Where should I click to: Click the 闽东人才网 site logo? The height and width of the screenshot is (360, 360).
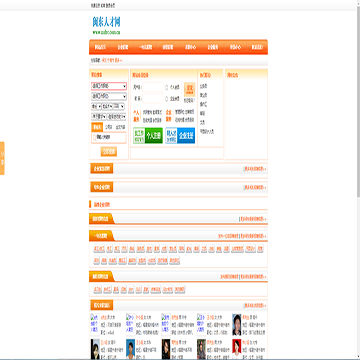(x=106, y=25)
